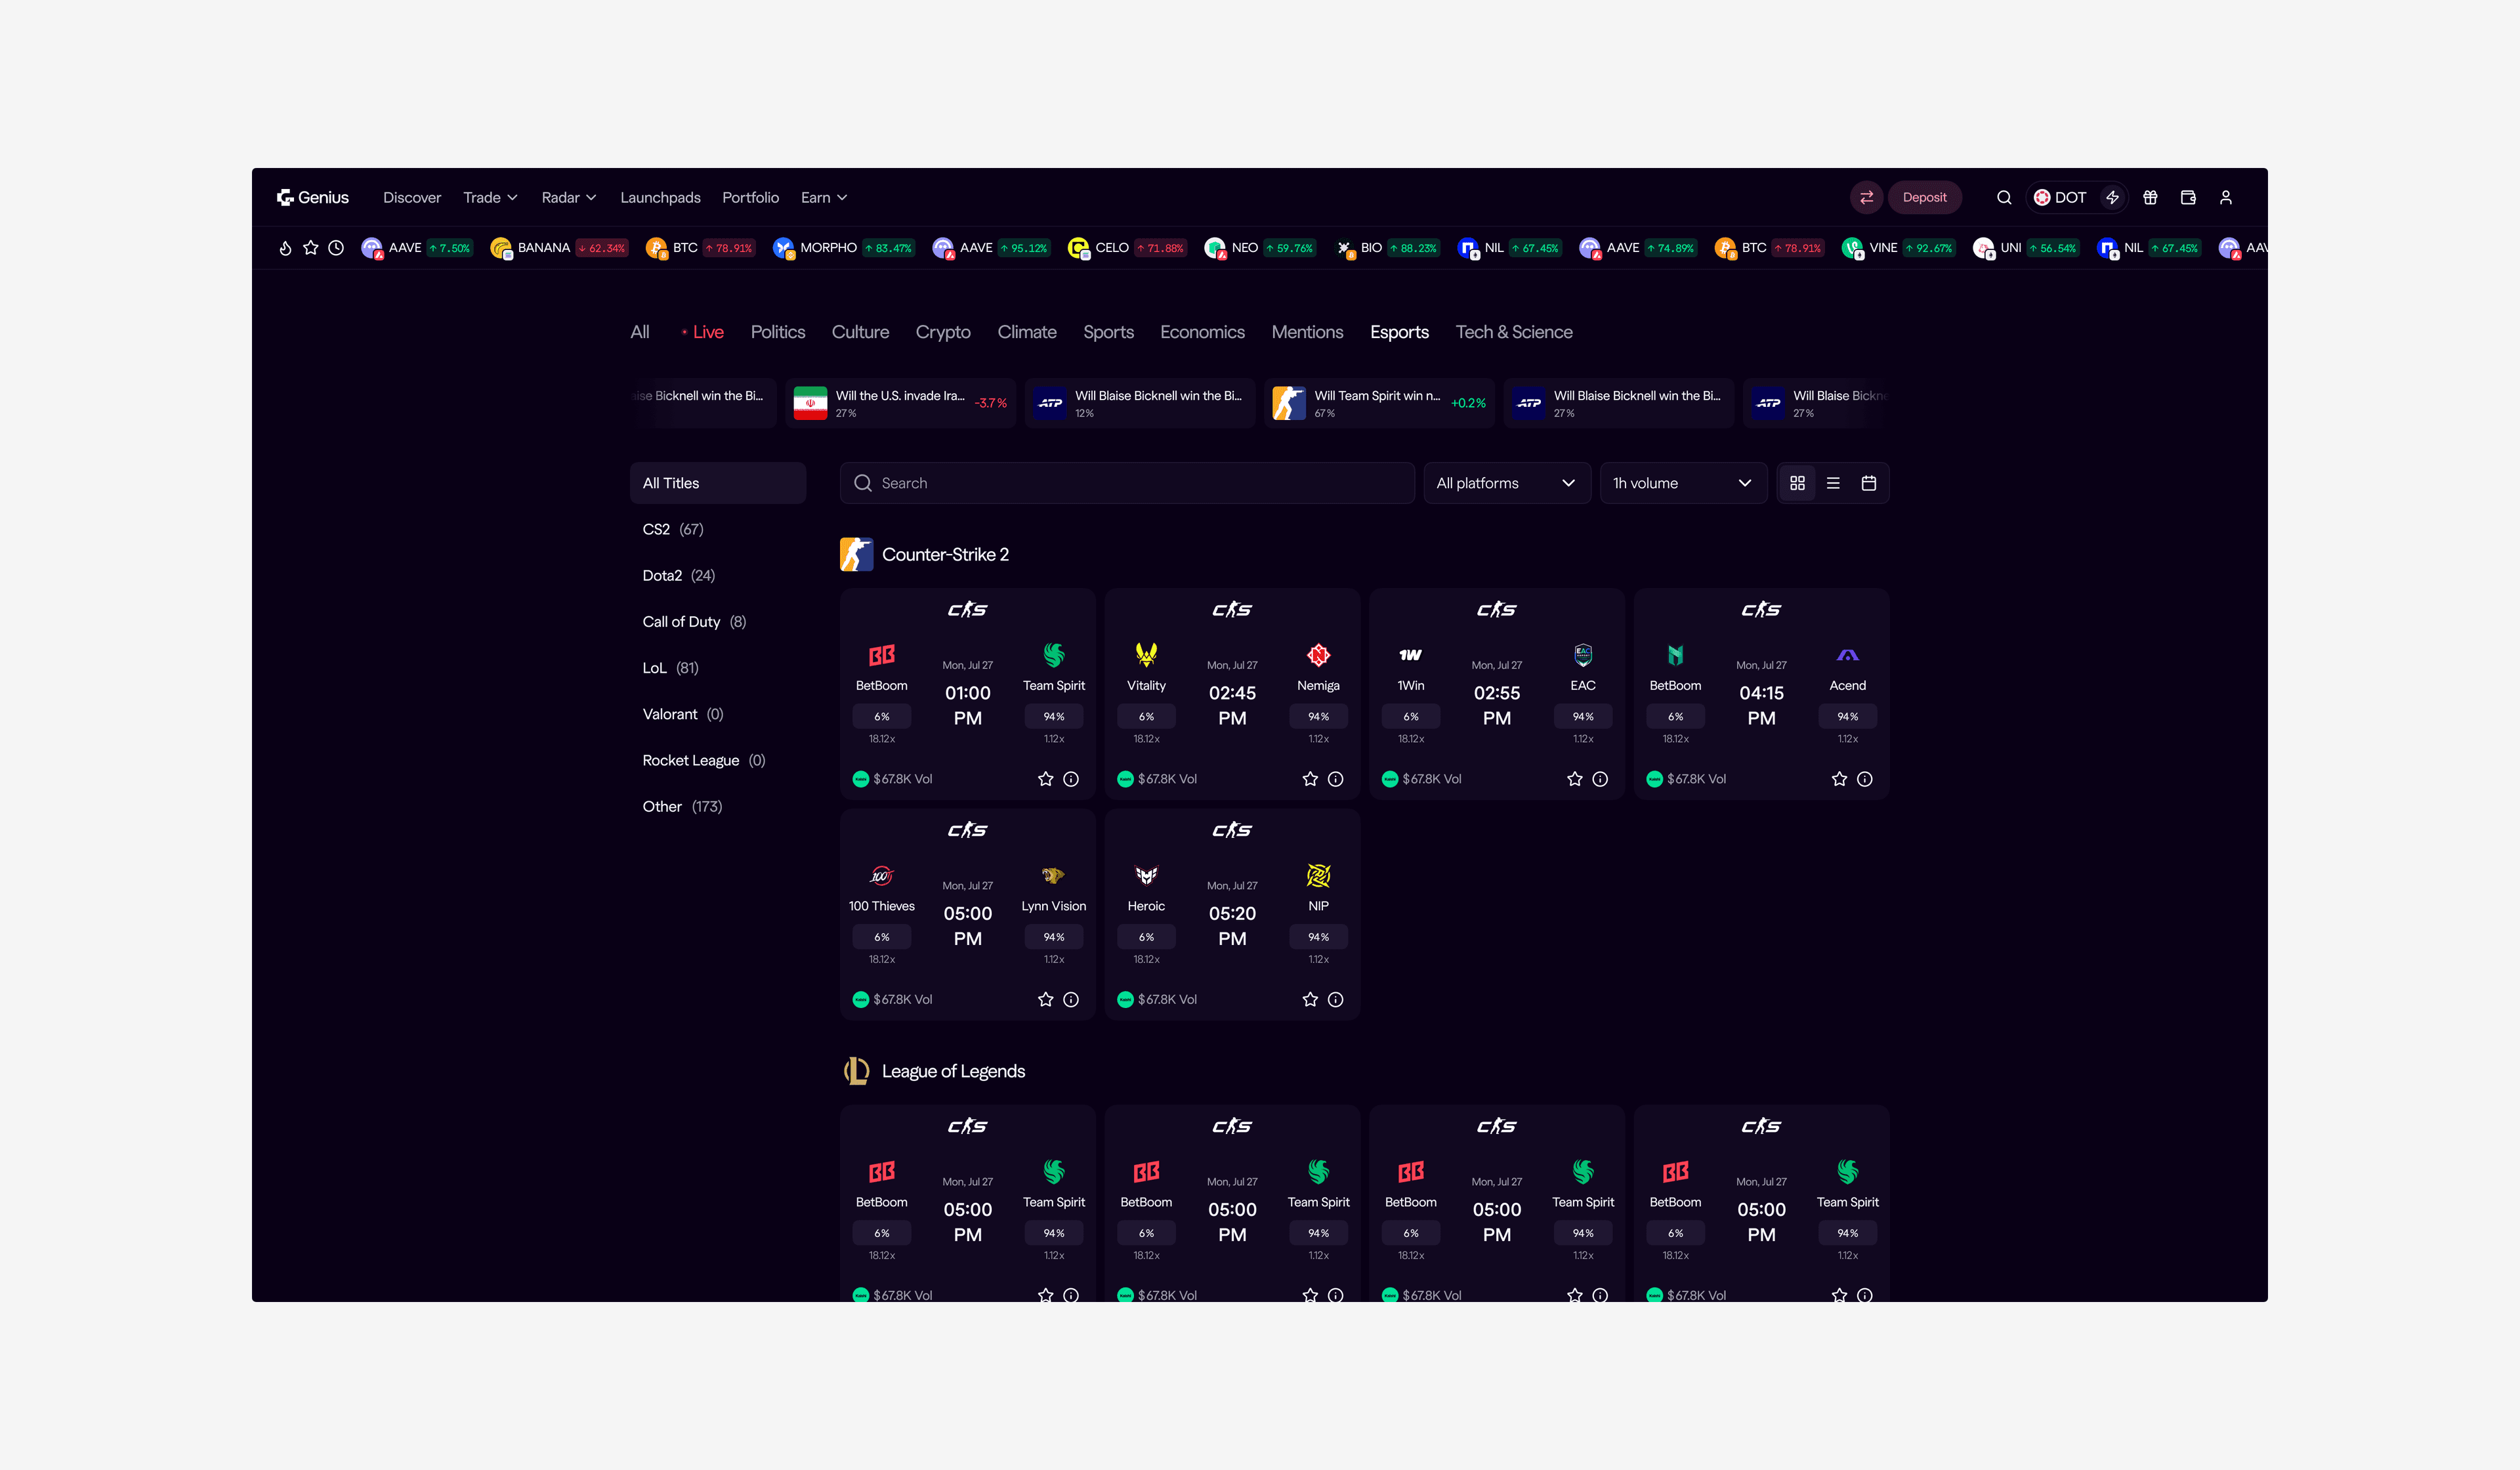Switch to grid view layout

pyautogui.click(x=1797, y=483)
